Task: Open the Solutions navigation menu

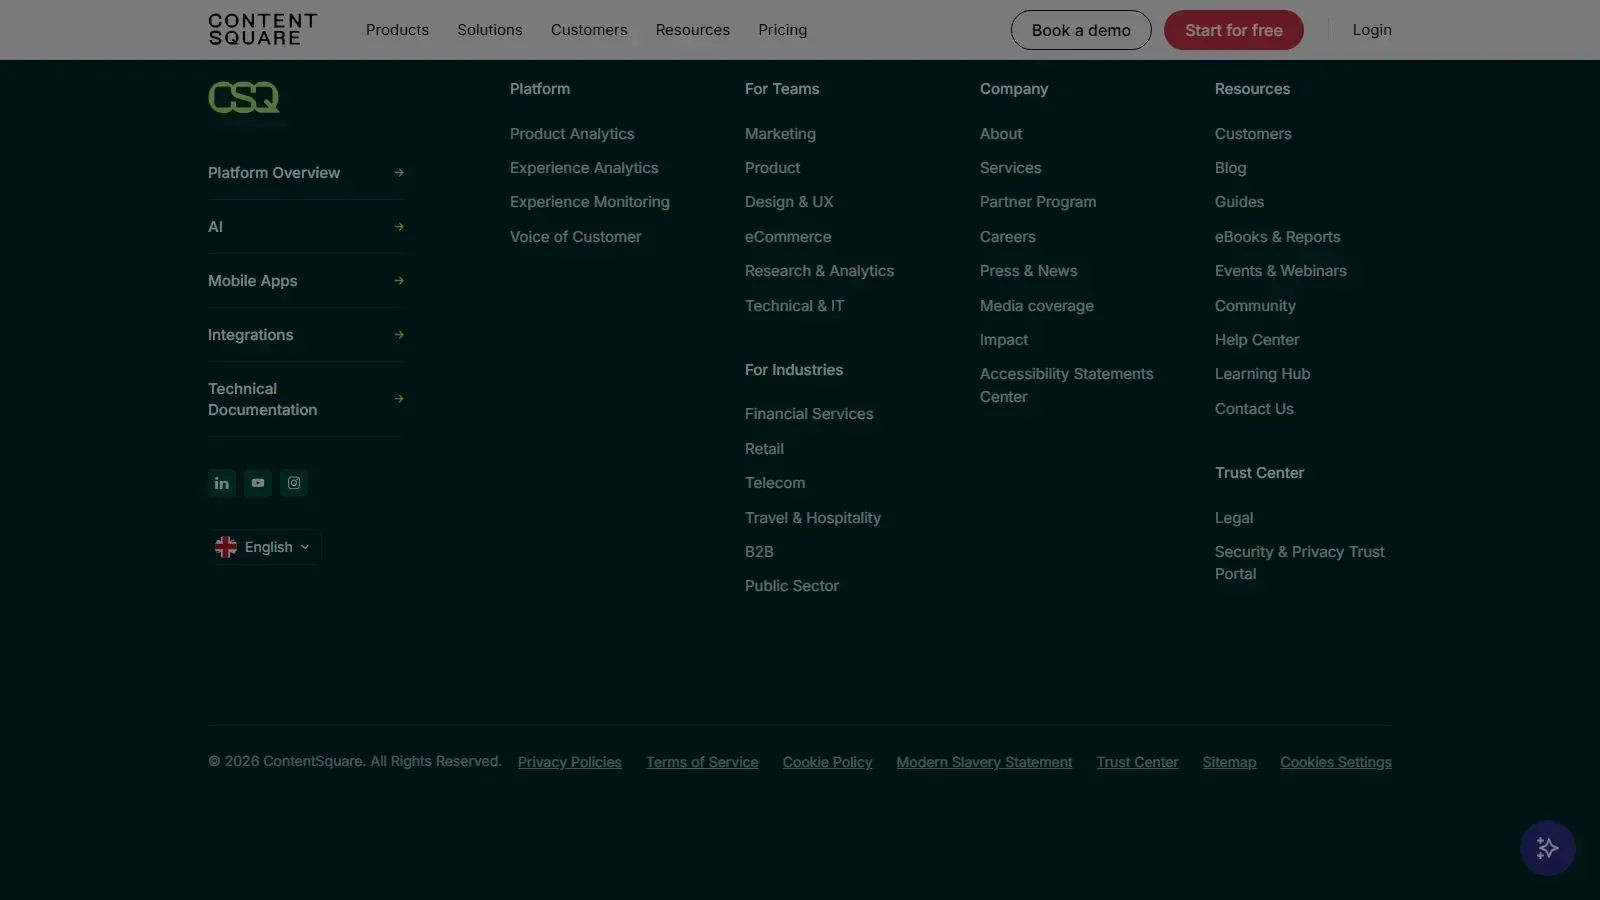Action: point(490,30)
